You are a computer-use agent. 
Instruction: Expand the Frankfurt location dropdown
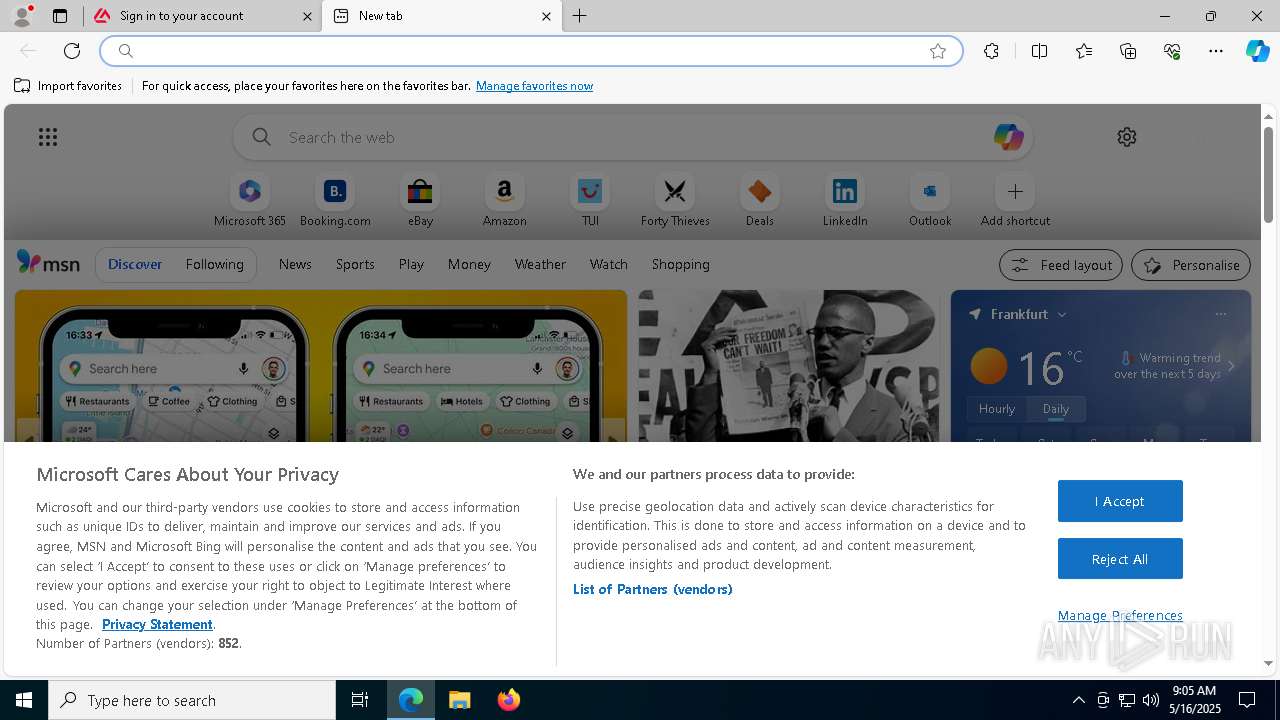pyautogui.click(x=1062, y=314)
